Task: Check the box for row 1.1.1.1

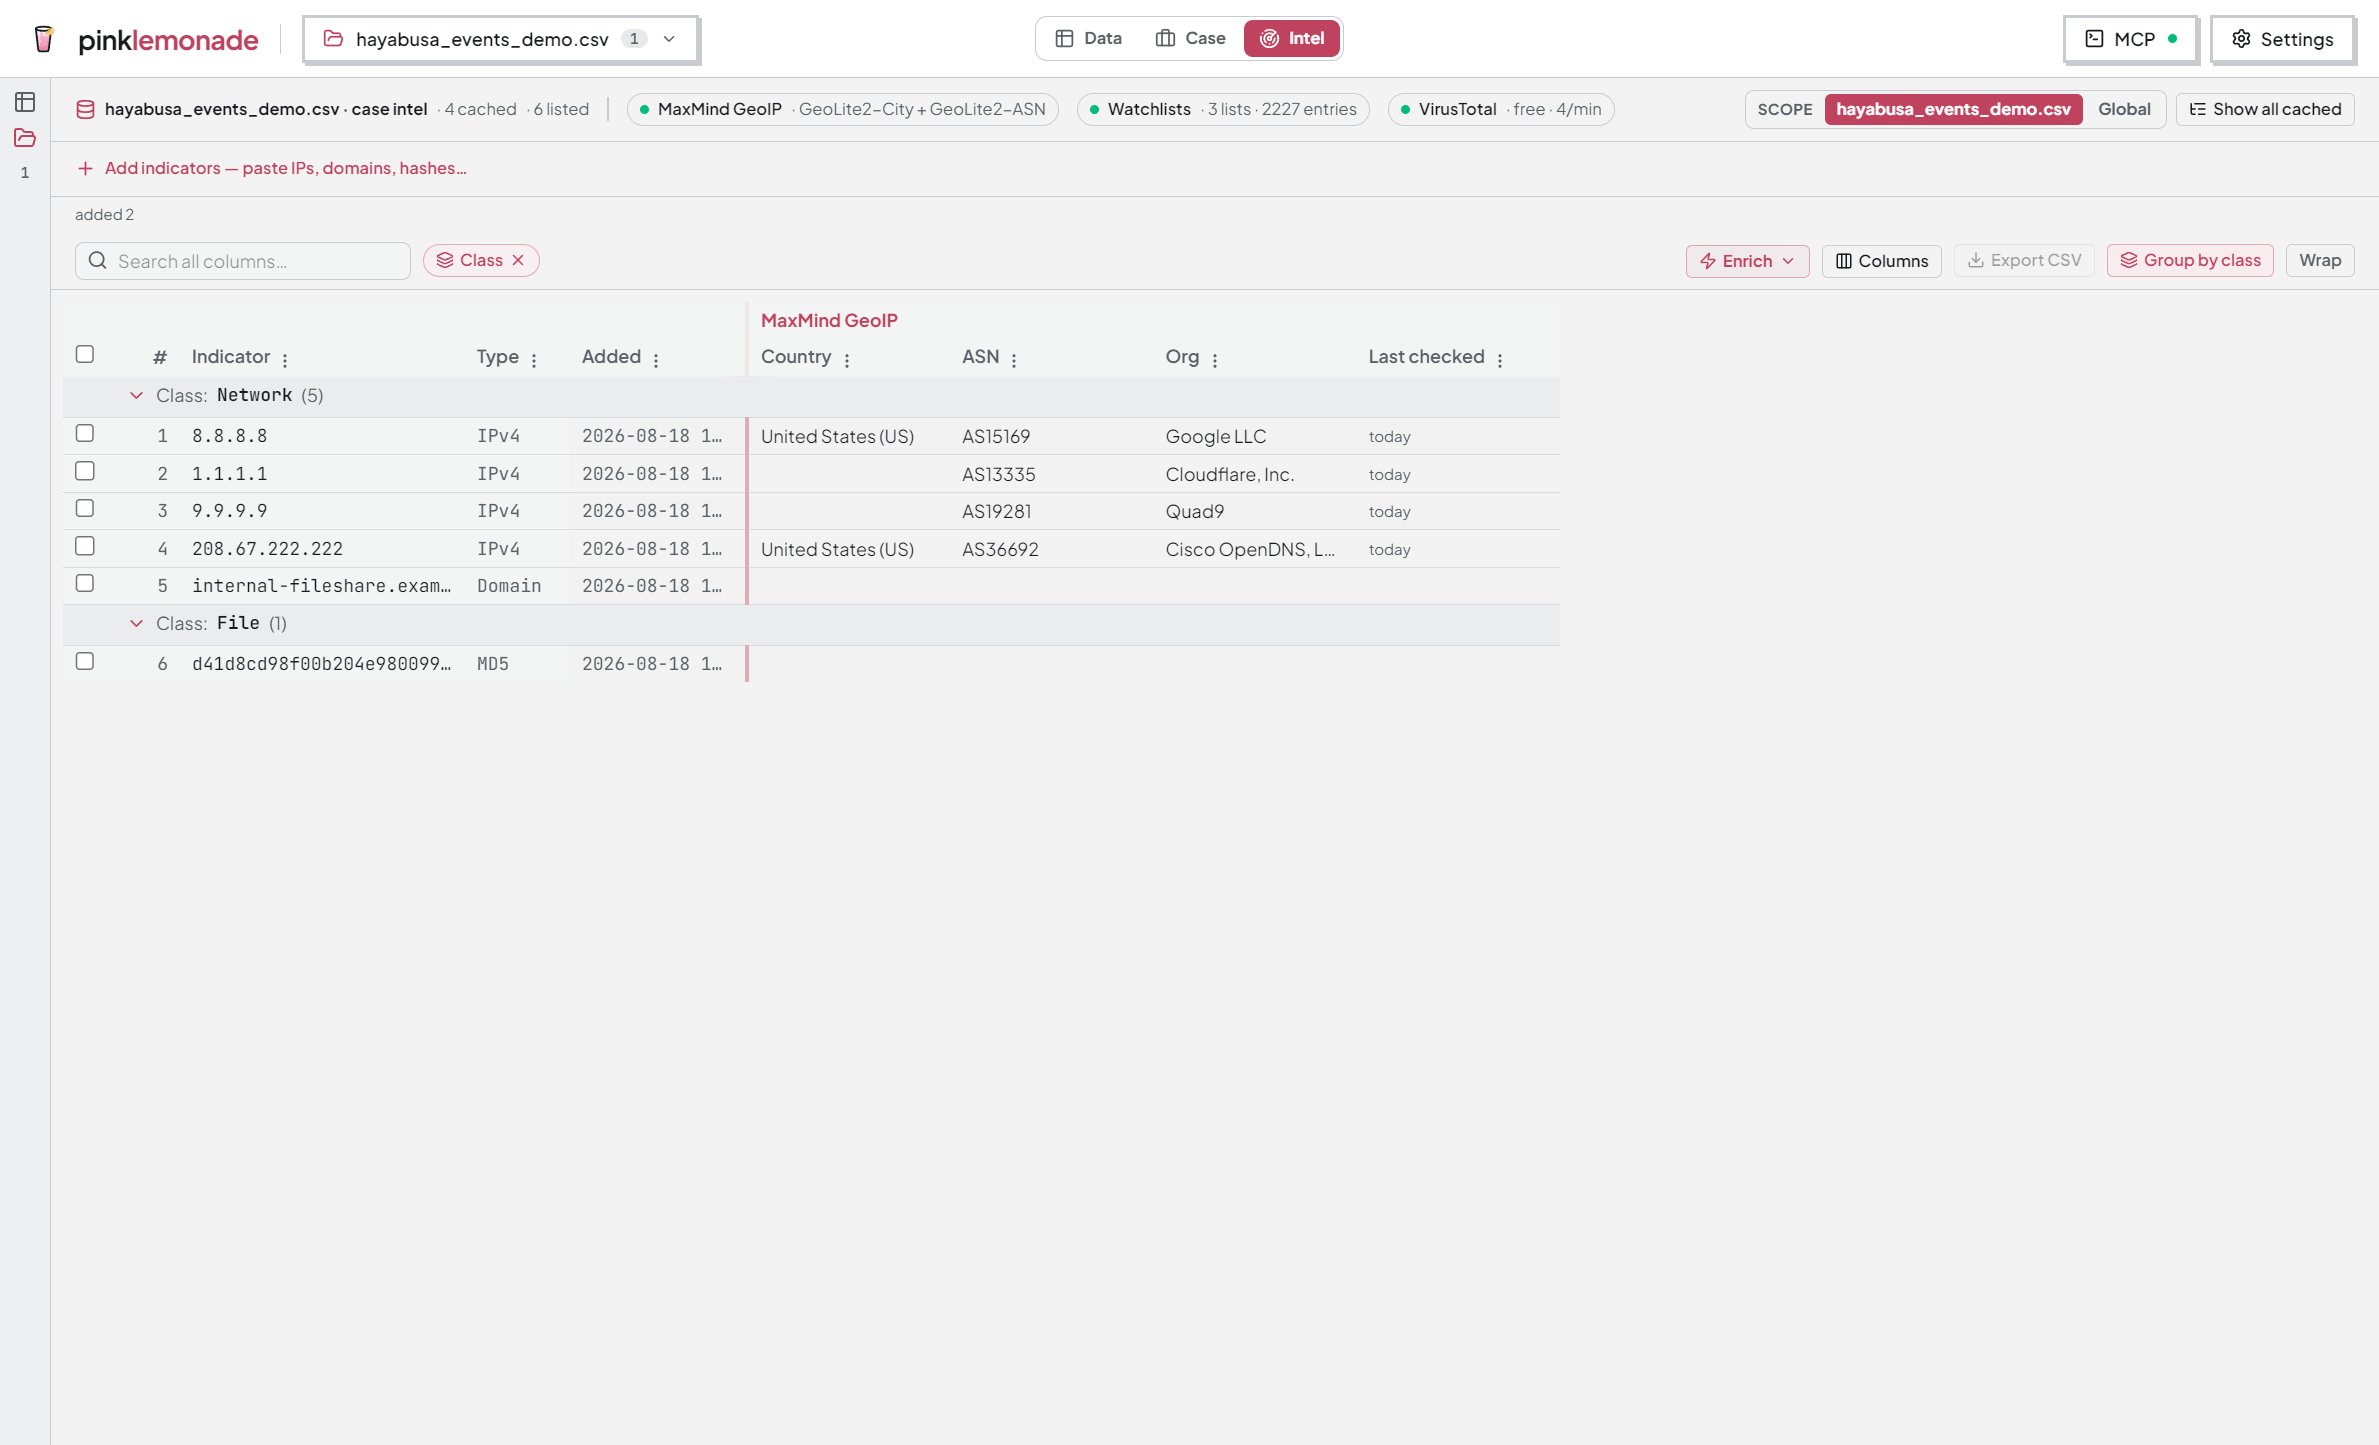Action: pyautogui.click(x=85, y=471)
